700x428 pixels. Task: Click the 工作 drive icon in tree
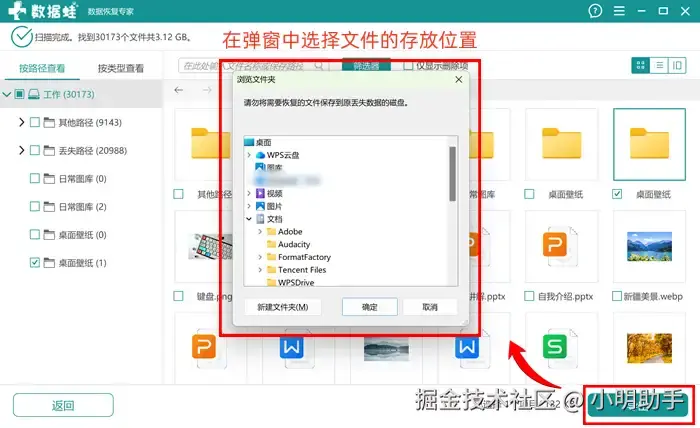pos(34,94)
